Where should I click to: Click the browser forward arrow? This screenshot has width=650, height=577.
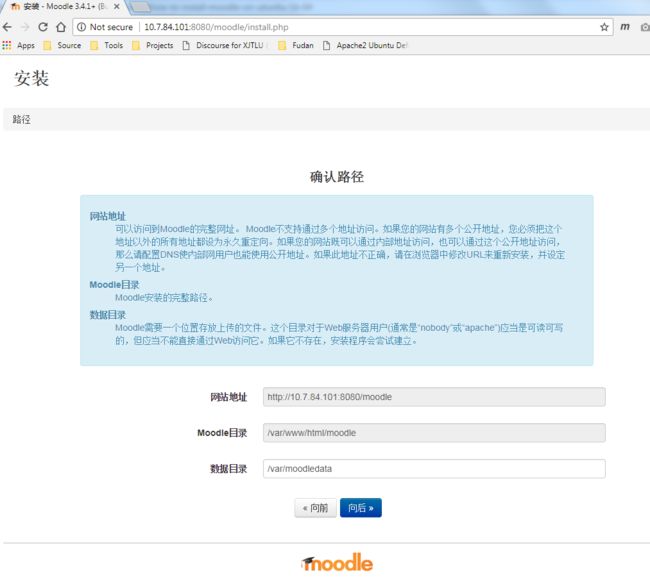tap(25, 27)
